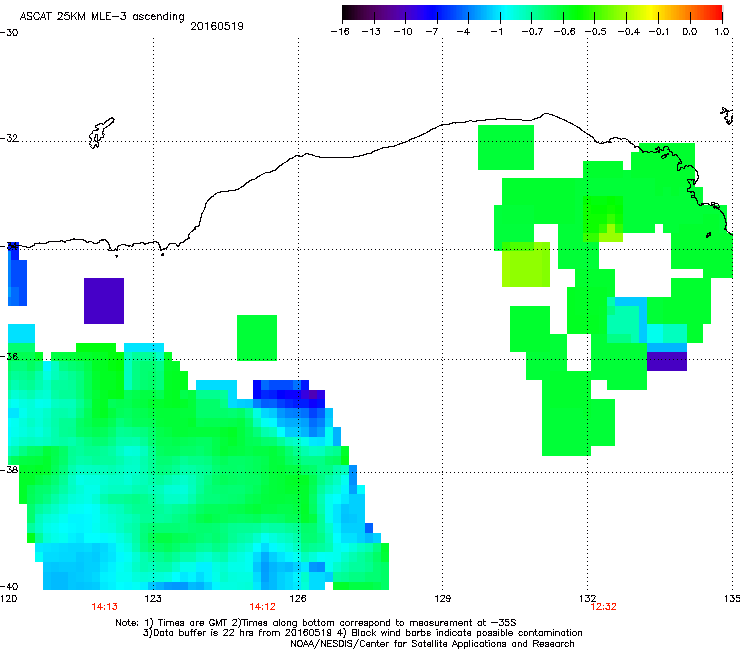Click the '-30' latitude axis label
740x650 pixels.
pyautogui.click(x=9, y=33)
